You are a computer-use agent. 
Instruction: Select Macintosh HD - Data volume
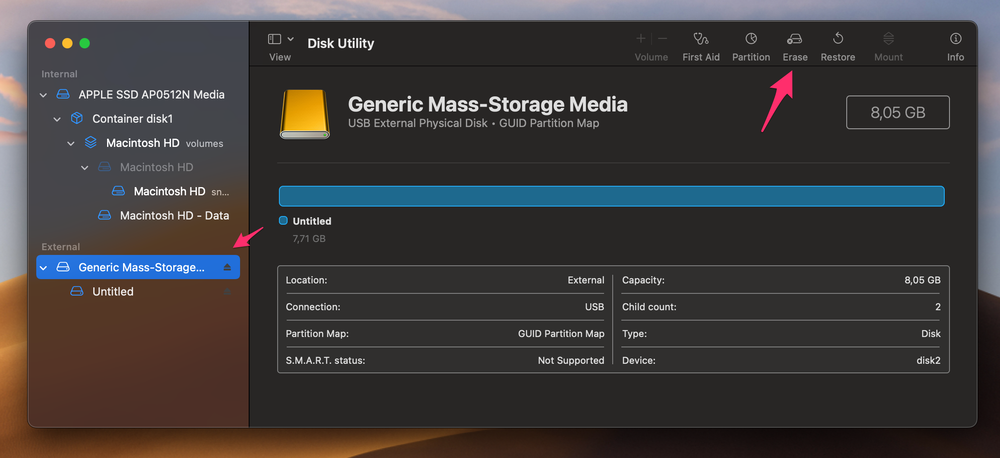pos(174,215)
